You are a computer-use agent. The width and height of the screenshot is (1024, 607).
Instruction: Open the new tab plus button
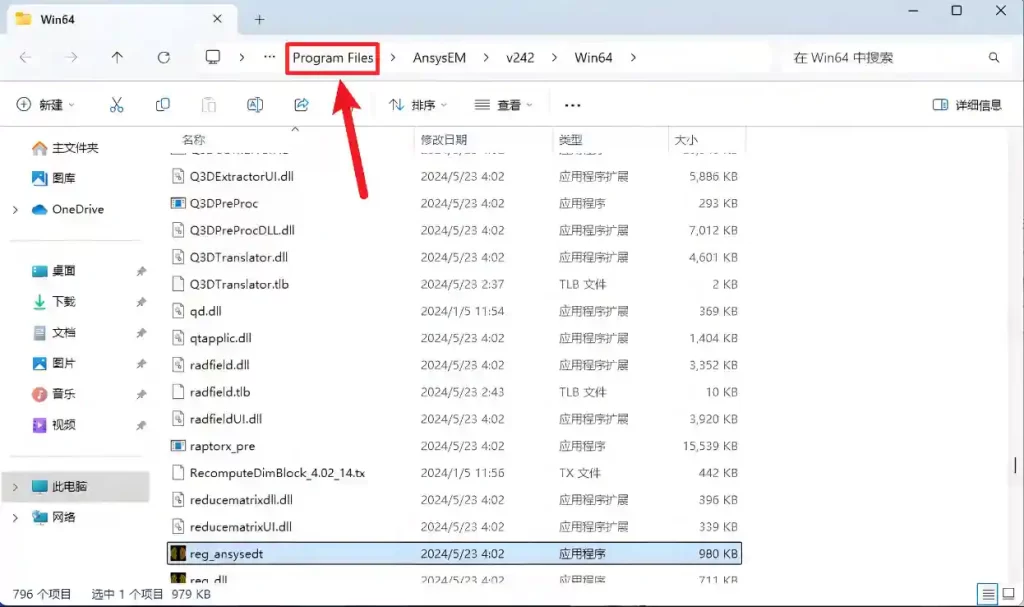tap(259, 19)
